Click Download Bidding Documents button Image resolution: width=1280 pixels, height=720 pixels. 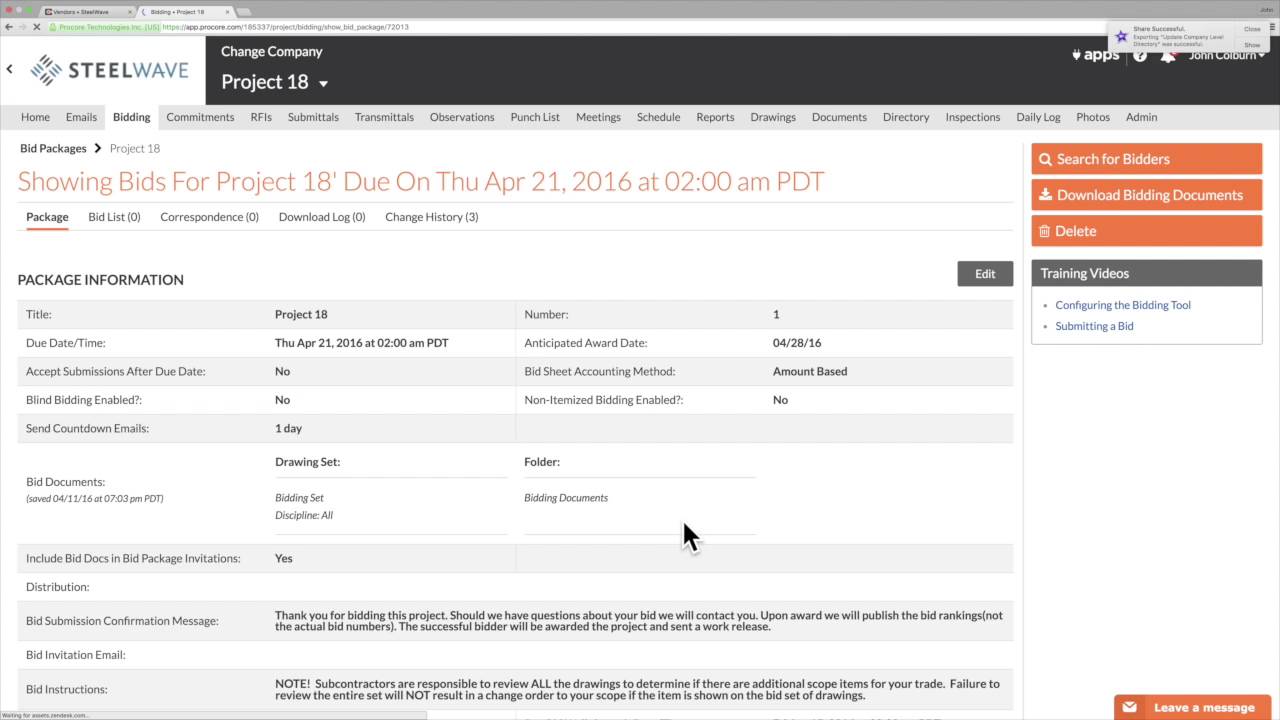(1147, 195)
